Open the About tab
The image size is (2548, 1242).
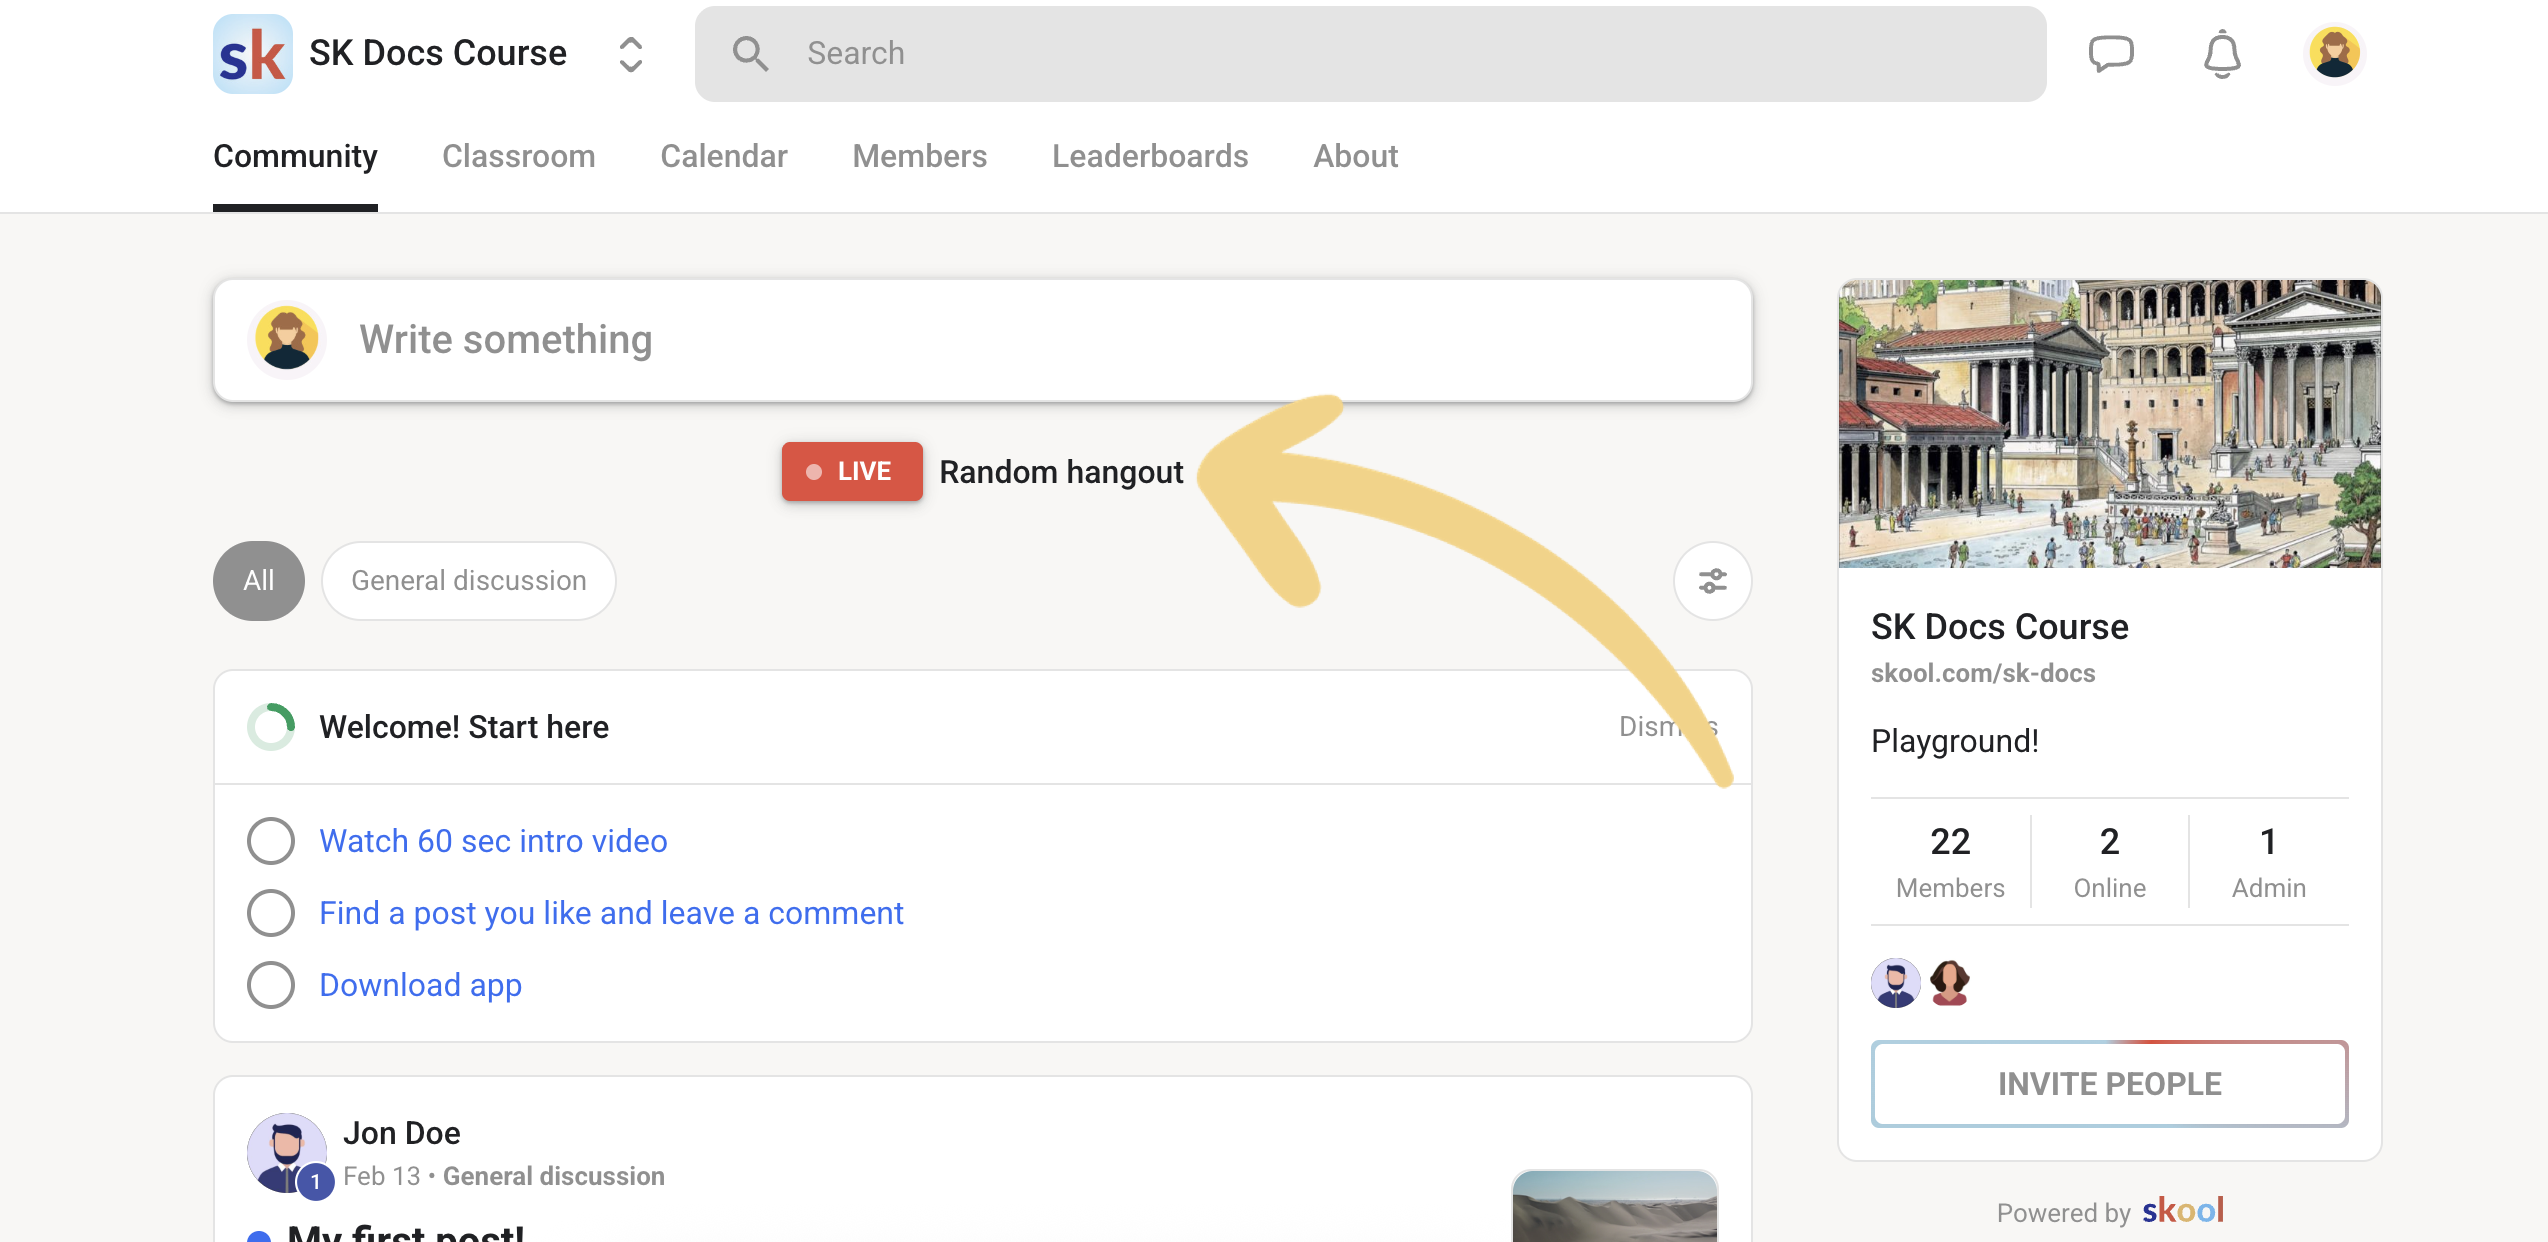[1355, 156]
